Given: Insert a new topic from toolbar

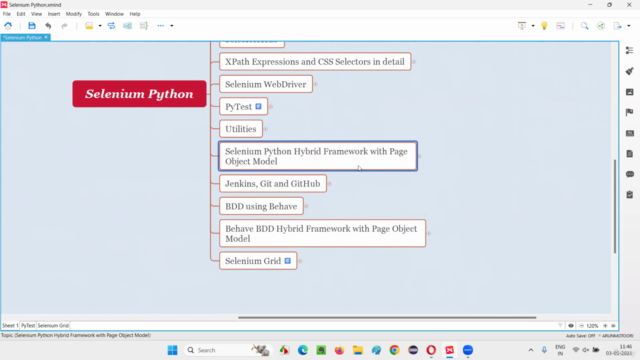Looking at the screenshot, I should click(x=89, y=26).
